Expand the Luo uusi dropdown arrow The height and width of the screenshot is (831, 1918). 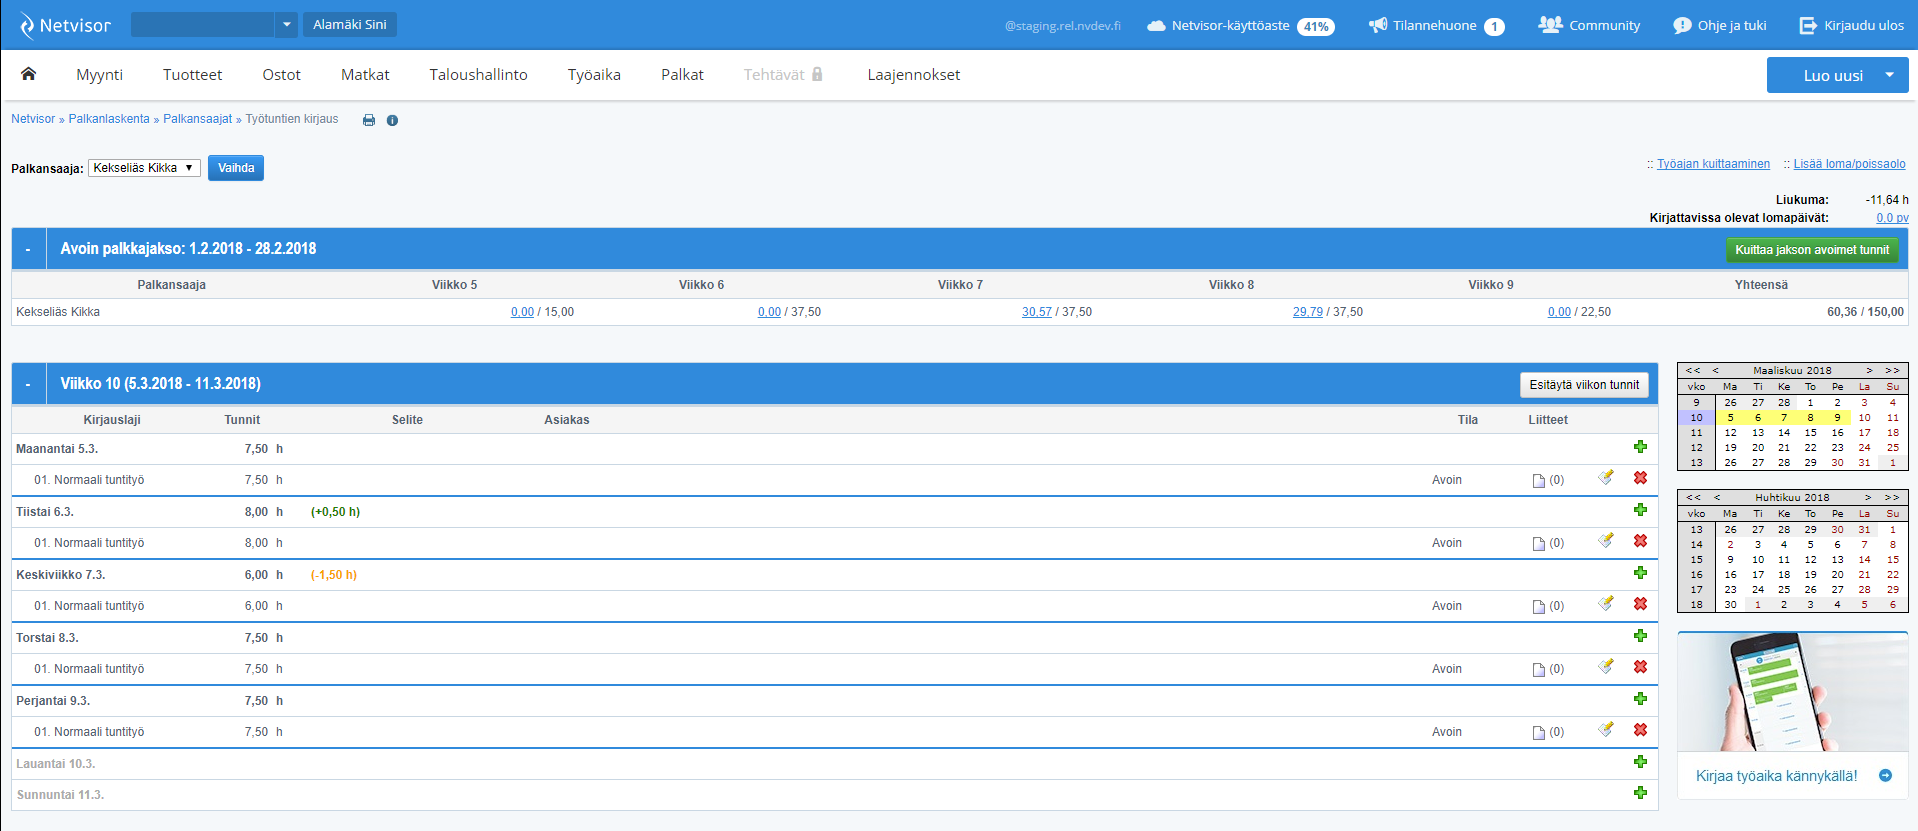pyautogui.click(x=1889, y=75)
